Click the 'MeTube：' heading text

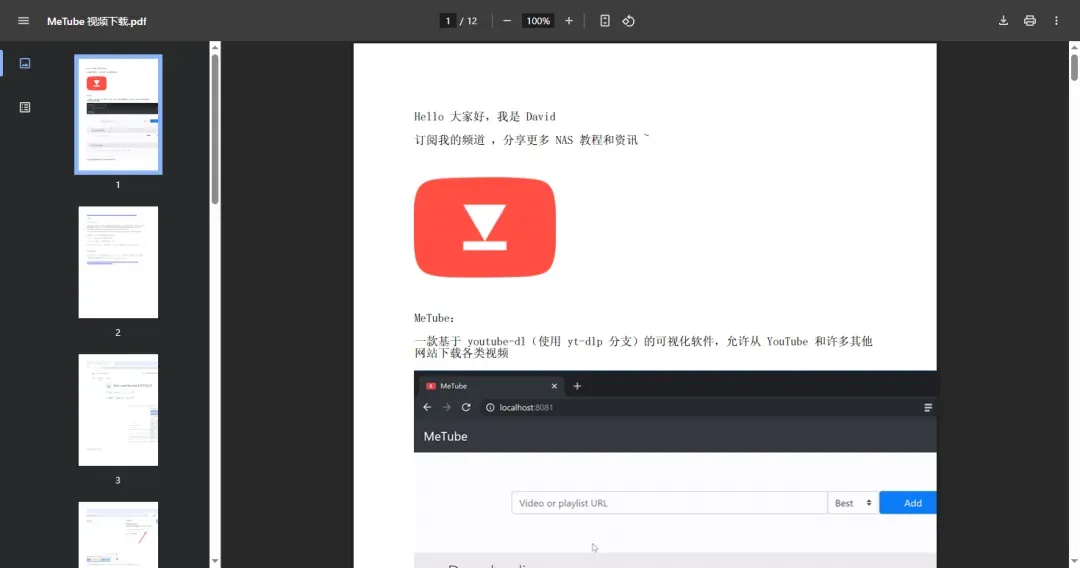tap(435, 318)
